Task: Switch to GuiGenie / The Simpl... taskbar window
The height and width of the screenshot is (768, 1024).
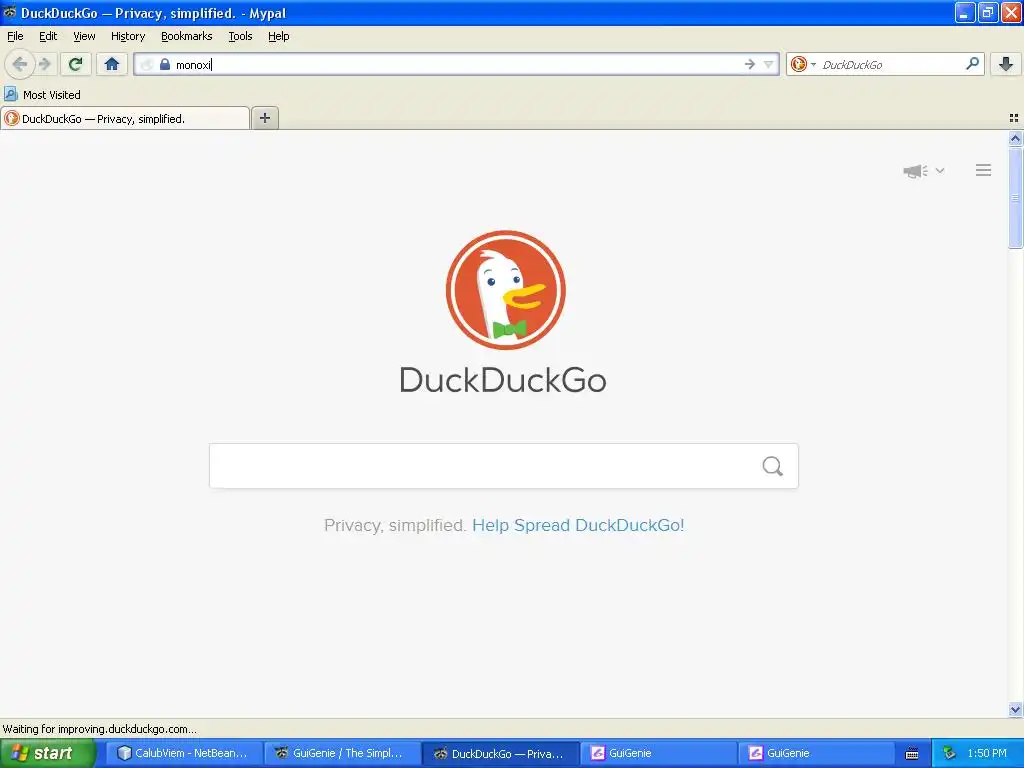Action: (x=342, y=753)
